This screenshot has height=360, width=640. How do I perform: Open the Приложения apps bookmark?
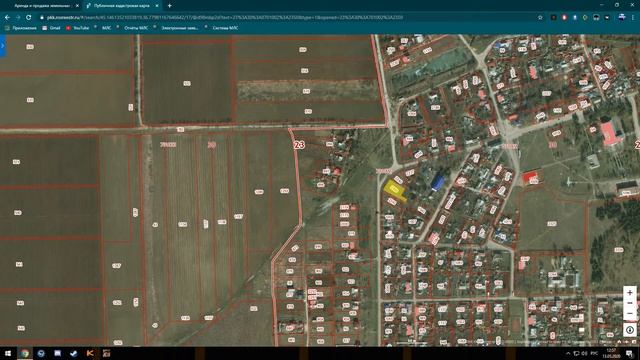(x=20, y=28)
